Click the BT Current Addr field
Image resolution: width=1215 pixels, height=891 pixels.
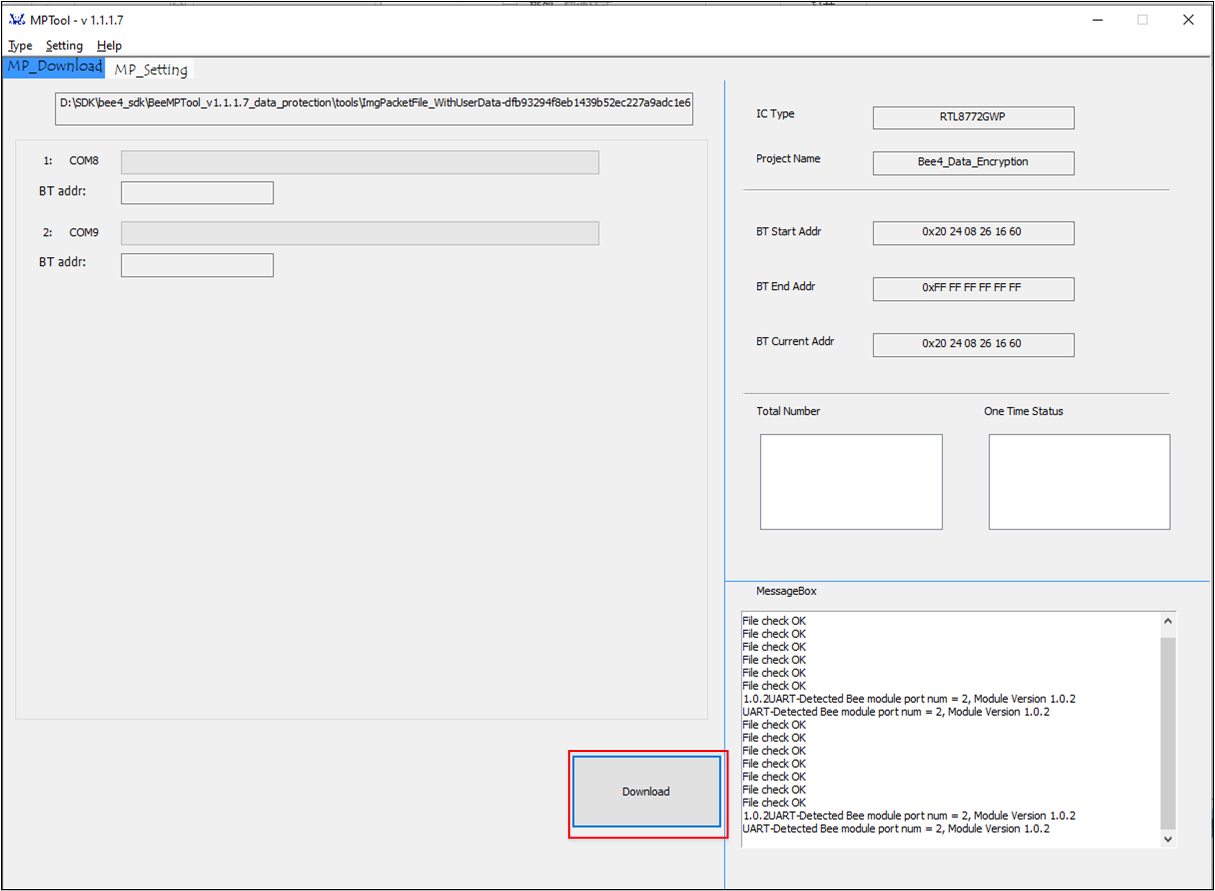973,344
